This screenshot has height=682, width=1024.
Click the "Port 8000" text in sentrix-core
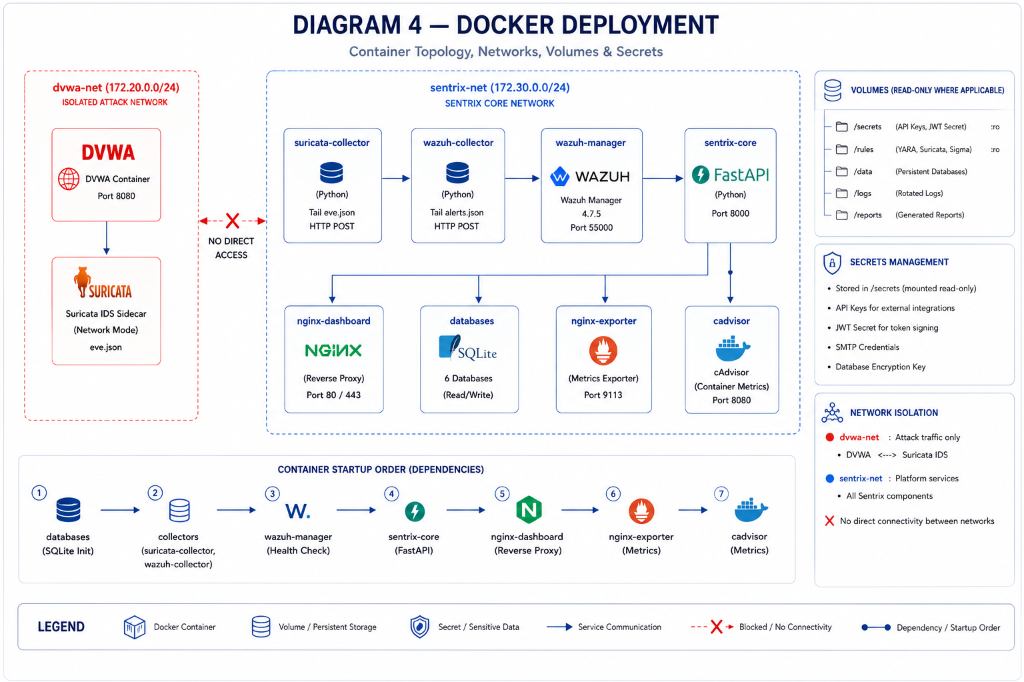click(x=730, y=213)
